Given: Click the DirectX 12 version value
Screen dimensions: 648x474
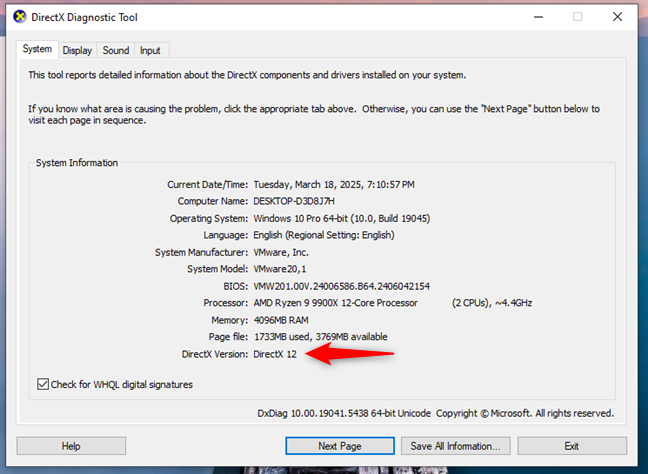Looking at the screenshot, I should pyautogui.click(x=275, y=354).
